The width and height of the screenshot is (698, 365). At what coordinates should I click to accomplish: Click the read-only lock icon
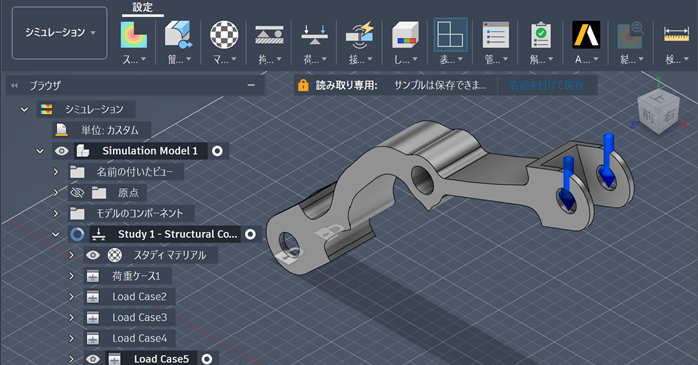tap(303, 85)
